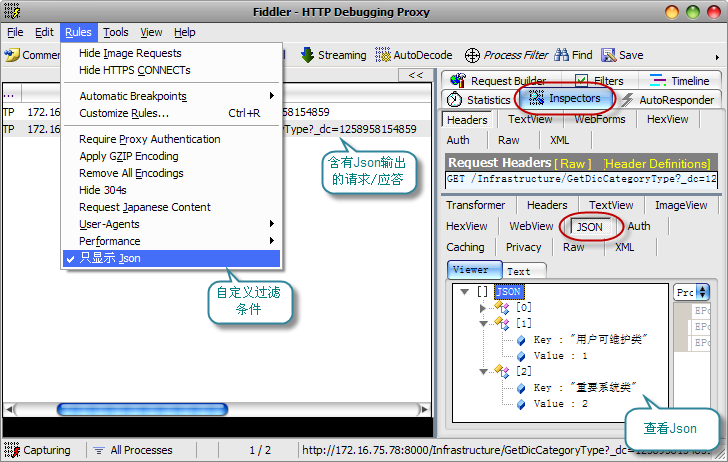Click the AutoDecode toolbar icon
Viewport: 728px width, 462px height.
(384, 55)
